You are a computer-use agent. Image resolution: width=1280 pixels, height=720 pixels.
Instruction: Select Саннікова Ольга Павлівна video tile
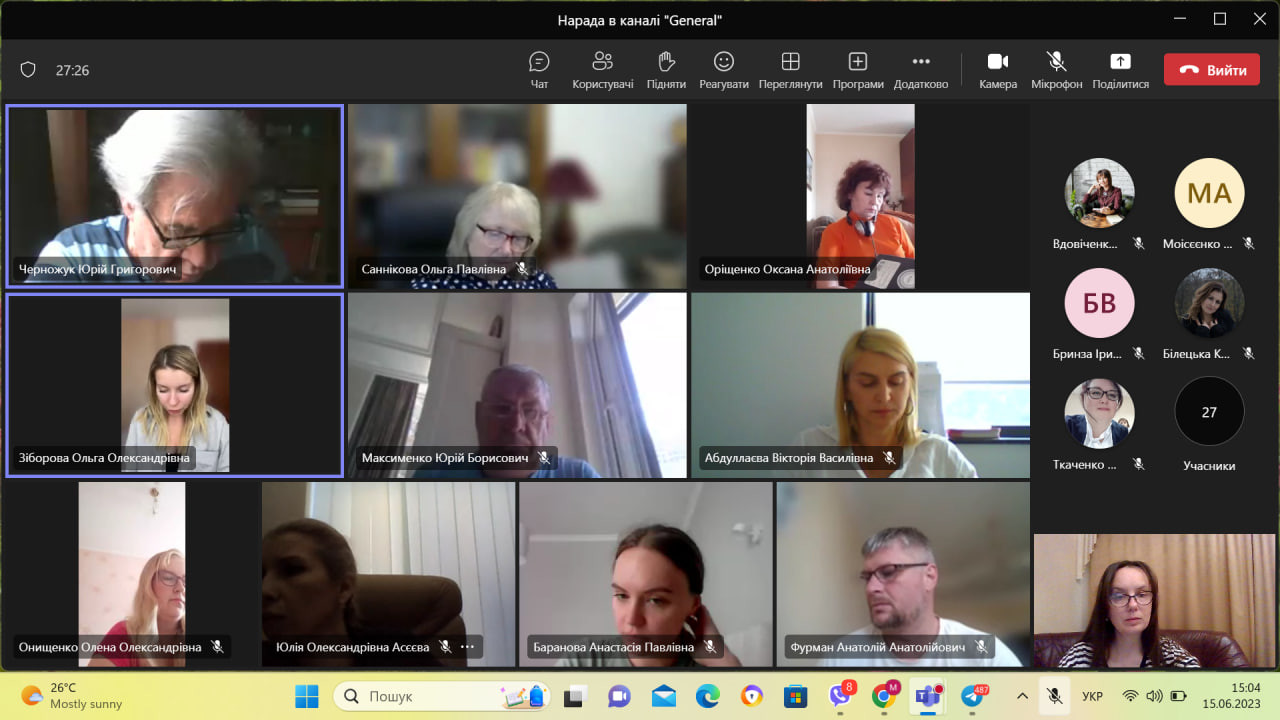tap(518, 196)
